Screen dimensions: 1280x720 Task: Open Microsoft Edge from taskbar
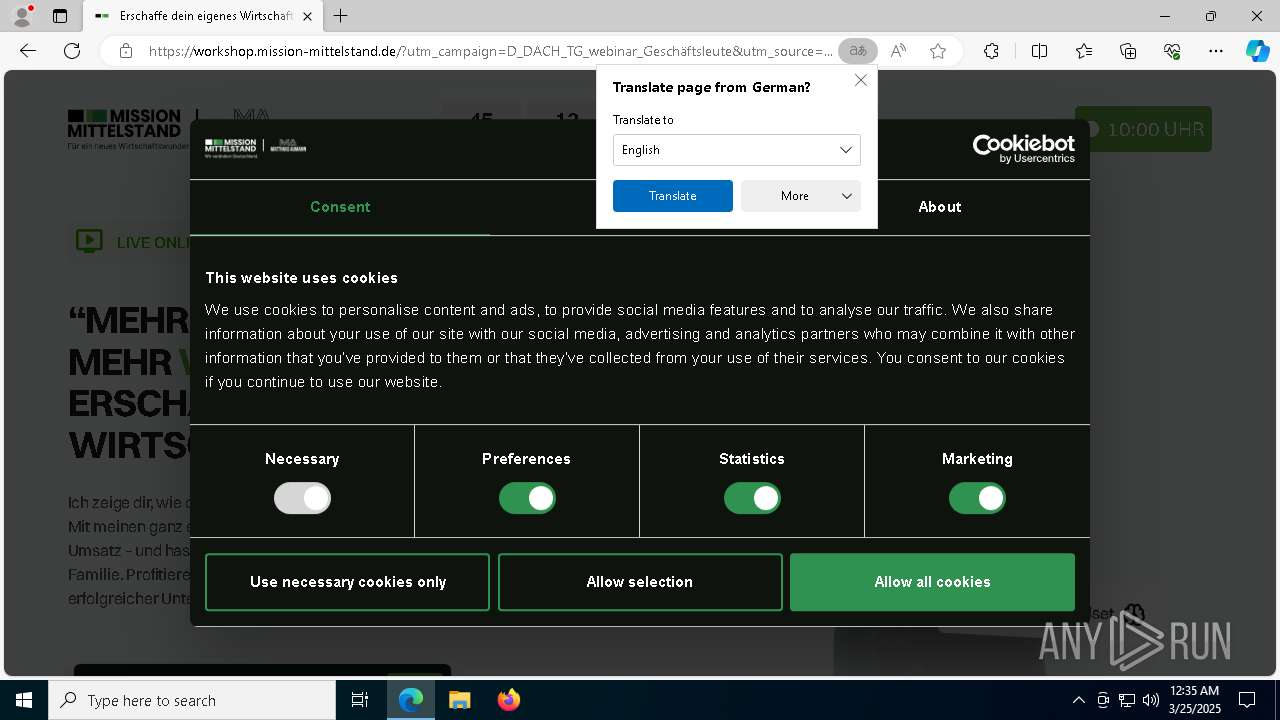tap(411, 700)
